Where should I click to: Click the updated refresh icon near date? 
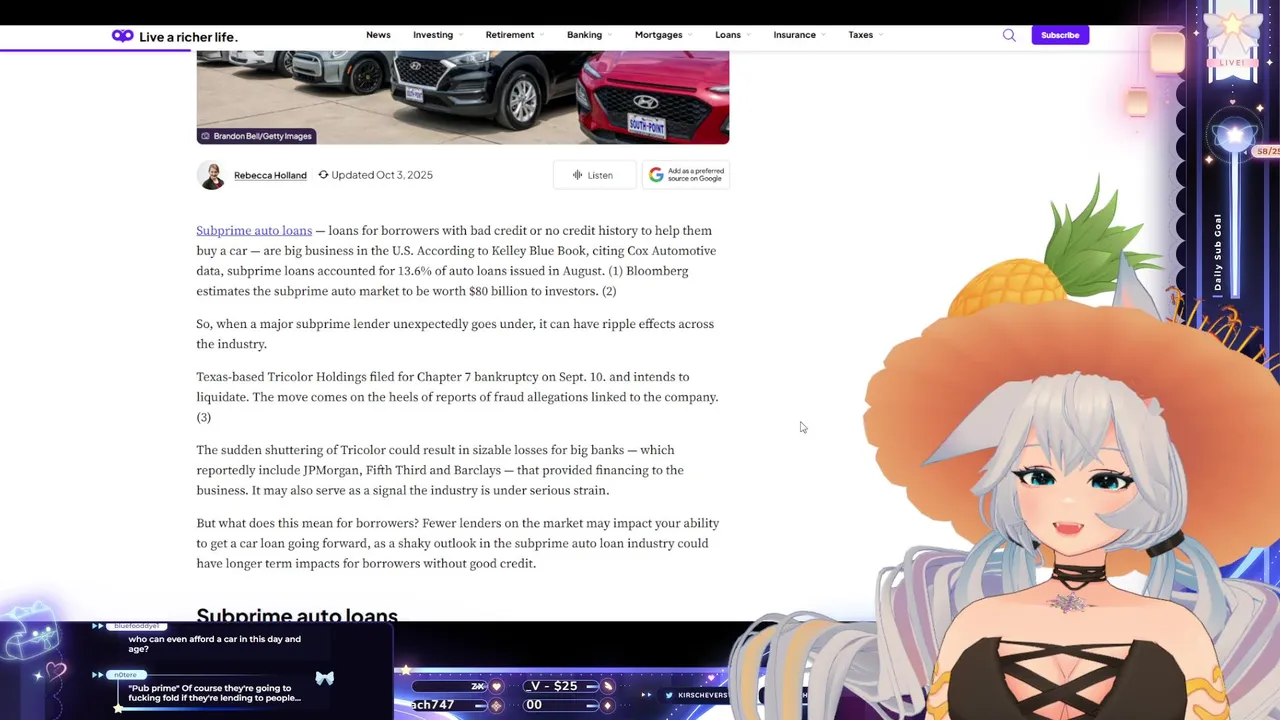click(x=323, y=175)
